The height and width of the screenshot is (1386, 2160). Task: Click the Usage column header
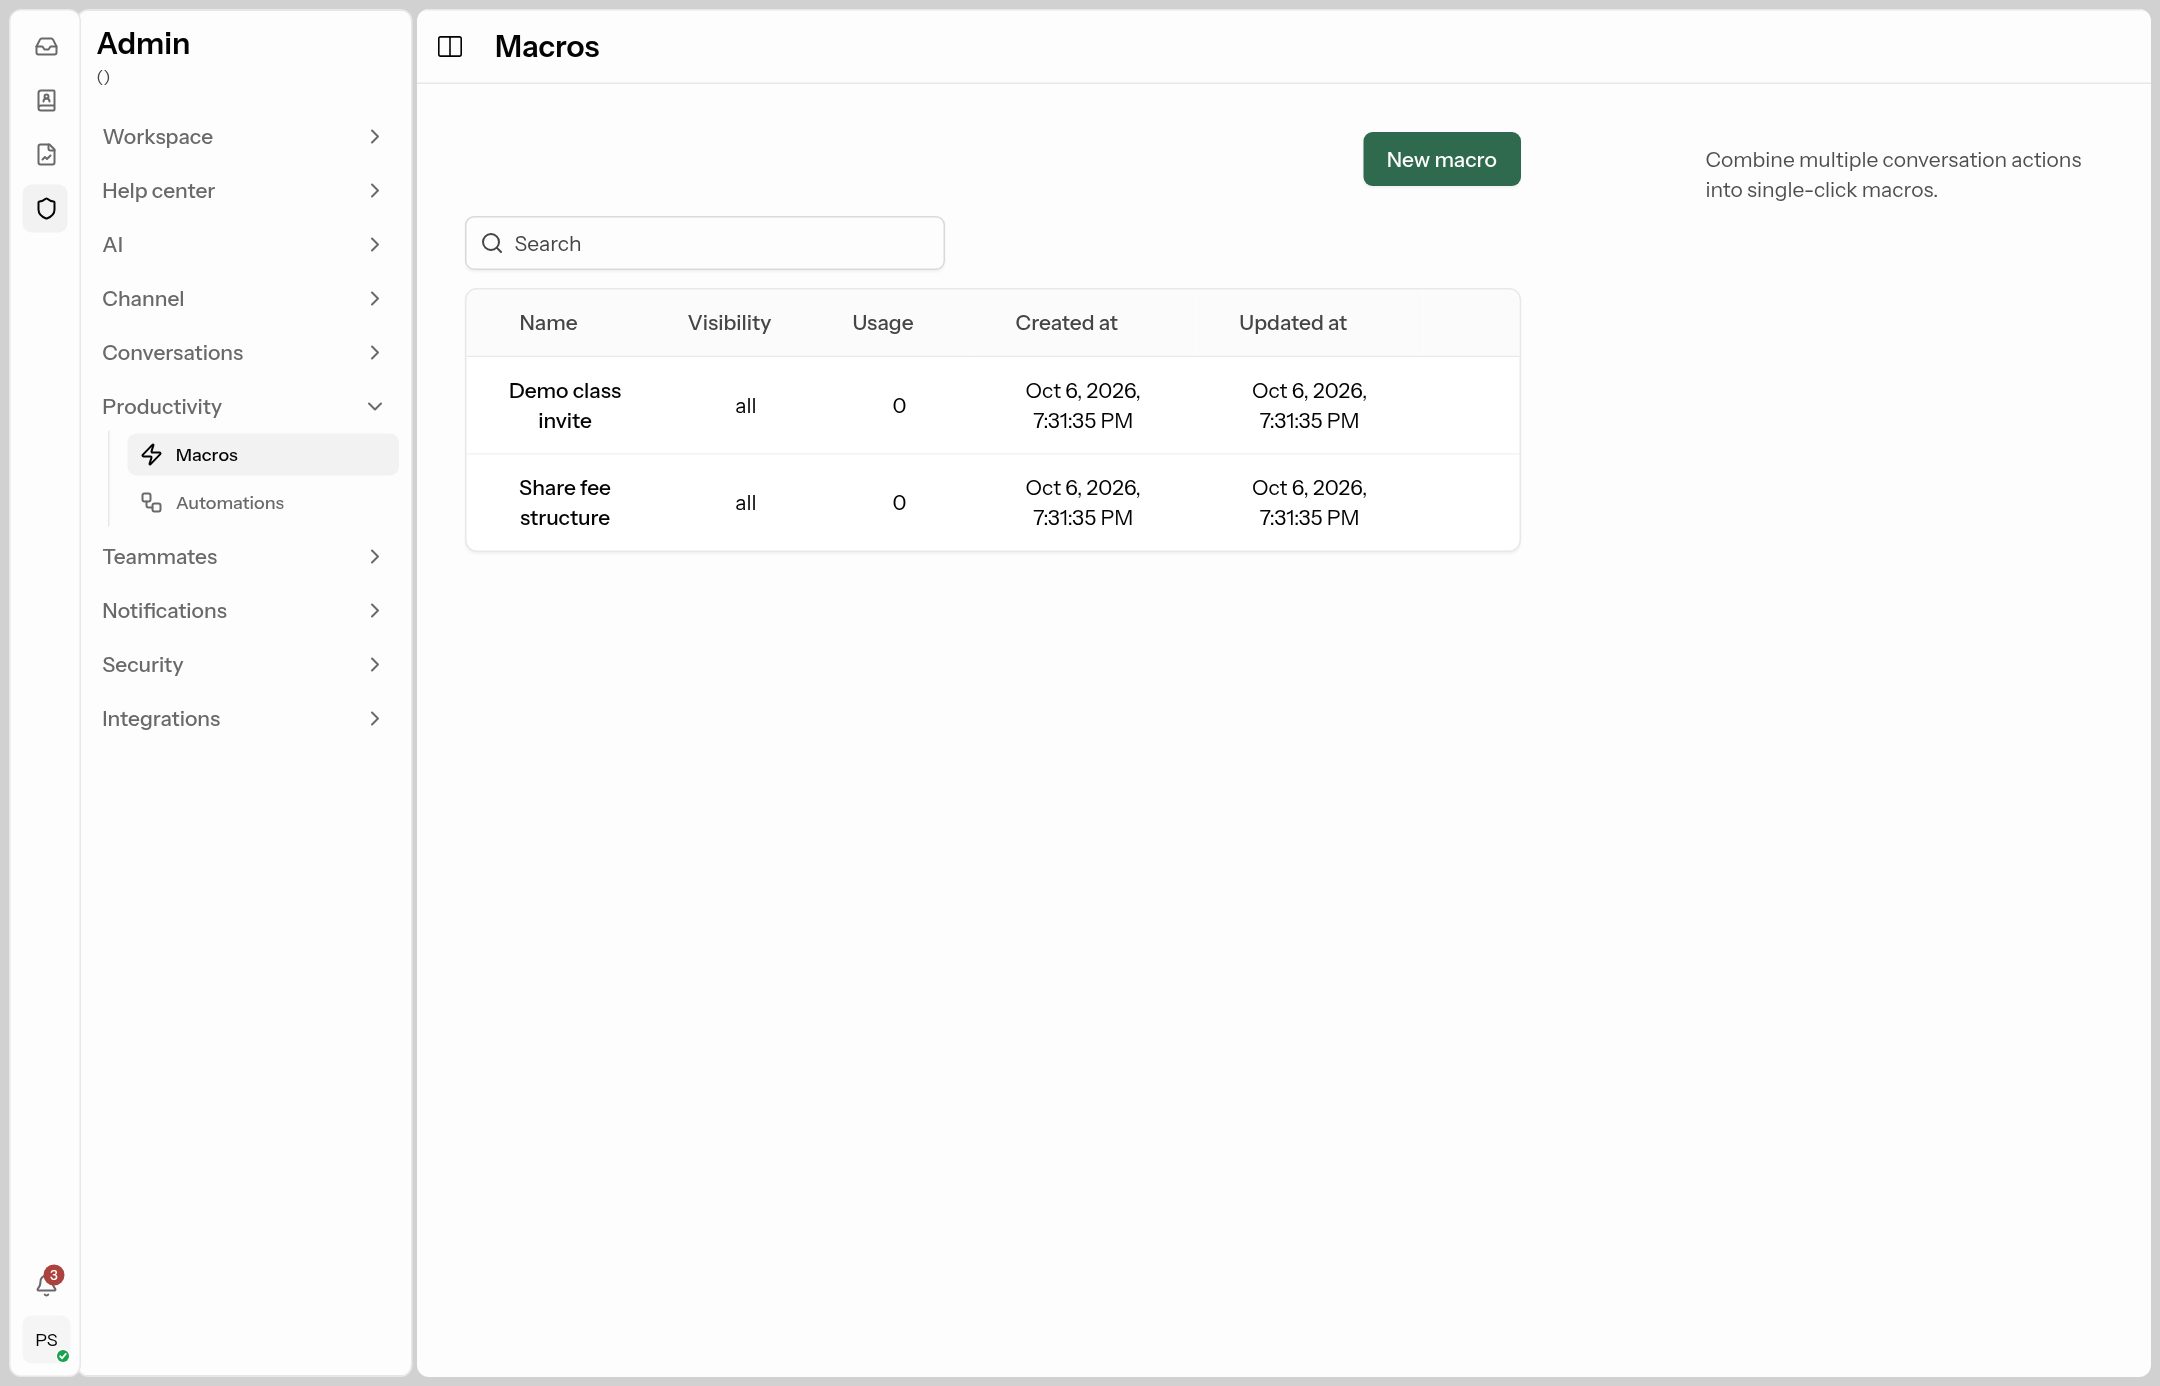(882, 322)
